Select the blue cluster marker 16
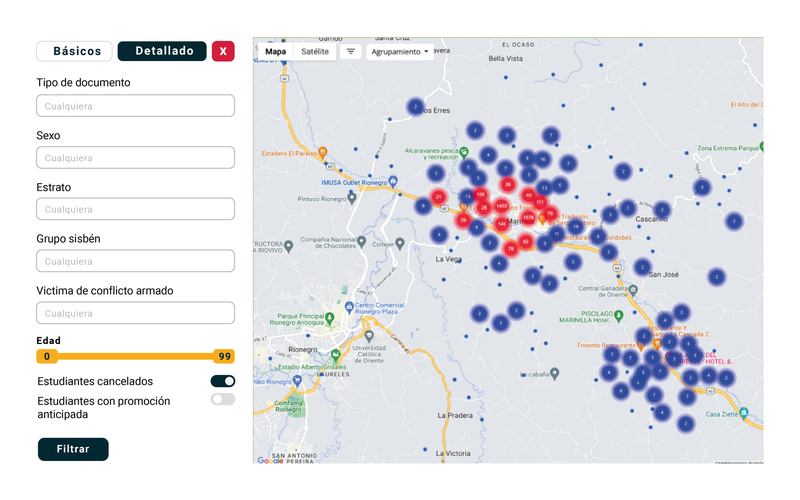Screen dimensions: 800x500 [x=543, y=159]
